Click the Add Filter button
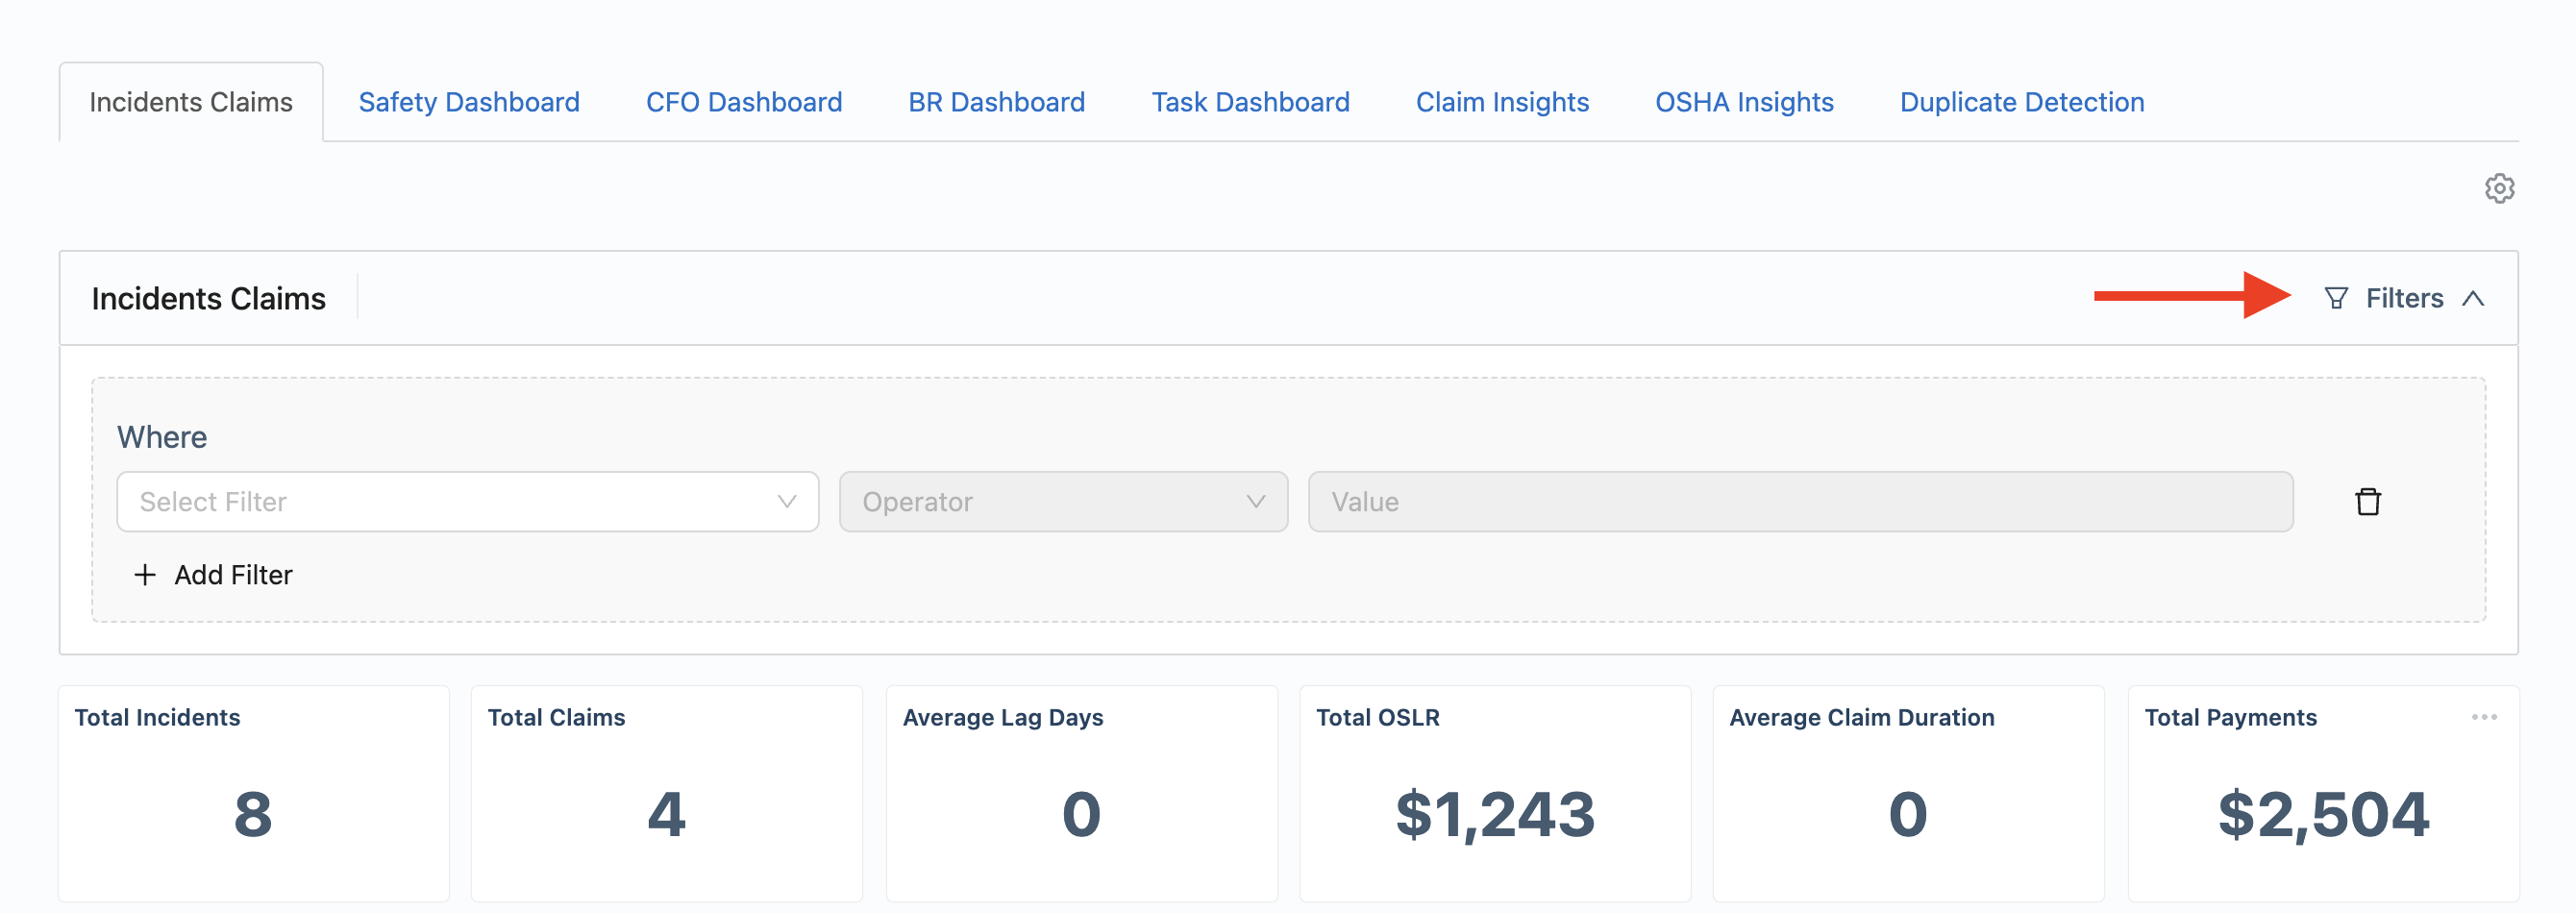Image resolution: width=2576 pixels, height=913 pixels. click(x=213, y=575)
